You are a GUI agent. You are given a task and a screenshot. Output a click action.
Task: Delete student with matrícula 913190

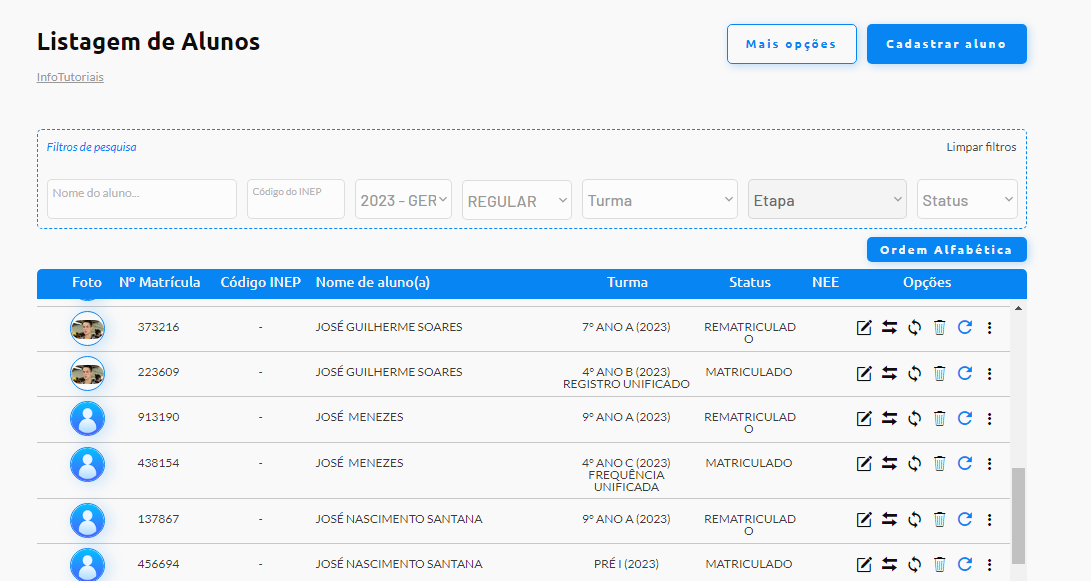tap(939, 418)
